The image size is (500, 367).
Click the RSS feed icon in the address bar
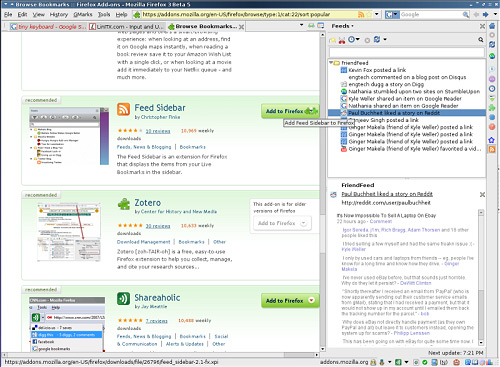(361, 14)
